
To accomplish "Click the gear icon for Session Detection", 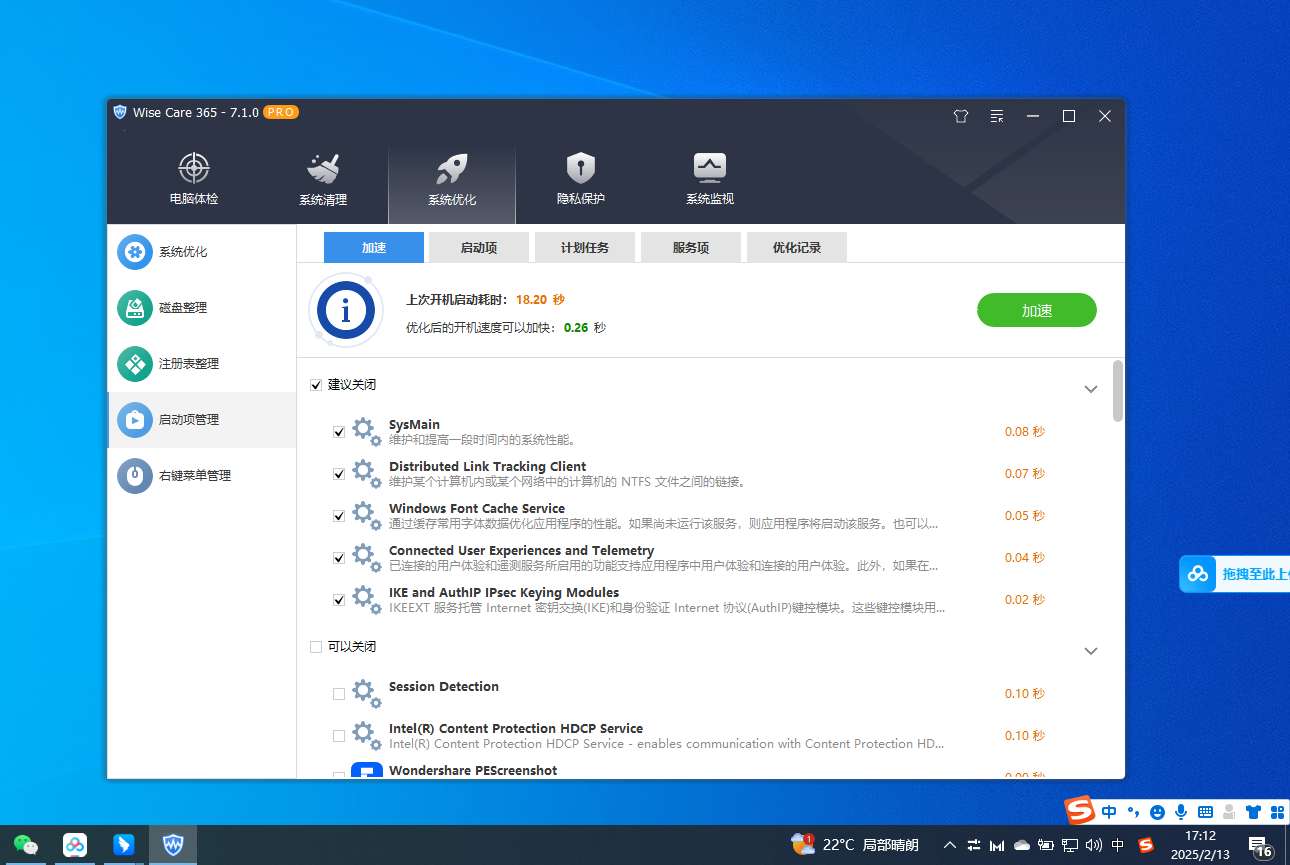I will tap(367, 694).
